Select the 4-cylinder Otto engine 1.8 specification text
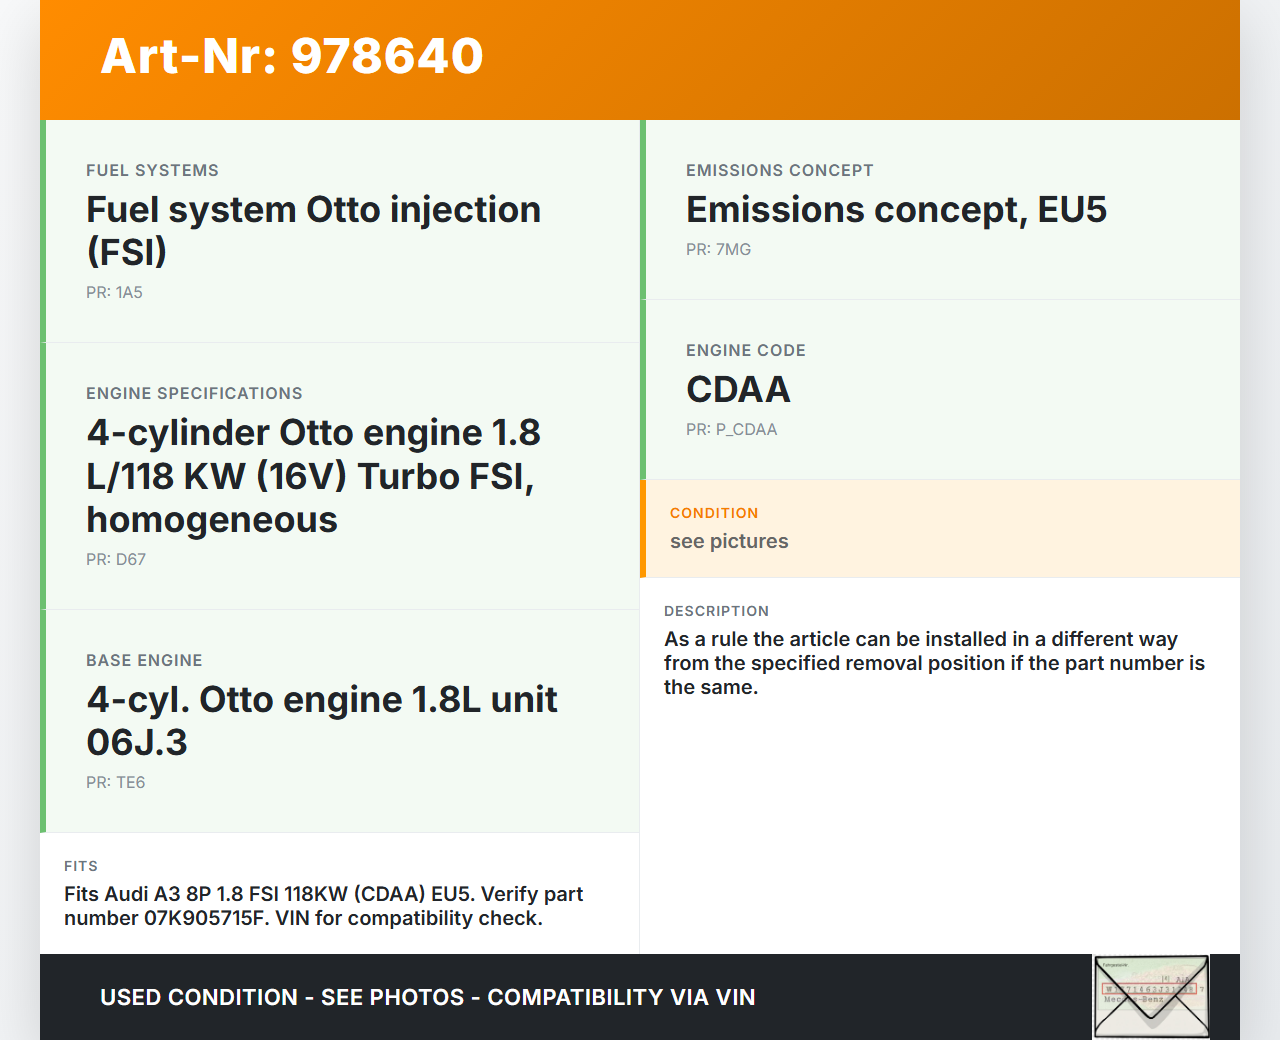The height and width of the screenshot is (1041, 1280). (x=313, y=476)
